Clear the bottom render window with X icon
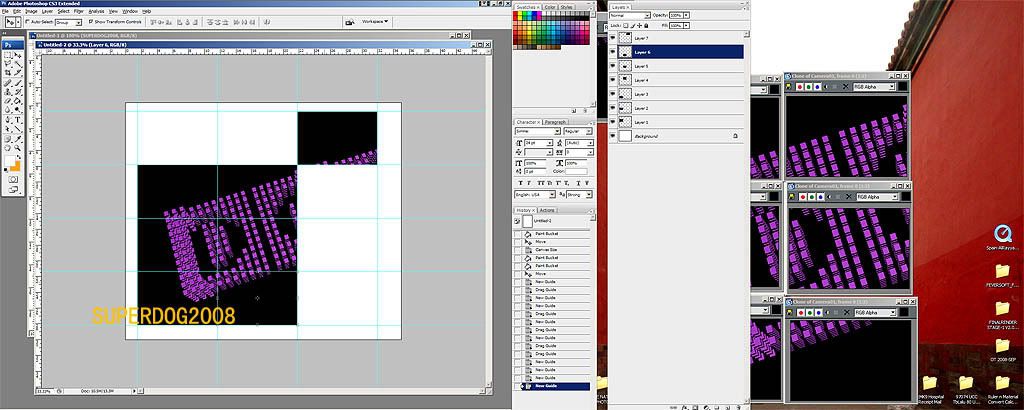Viewport: 1024px width, 410px height. coord(847,313)
